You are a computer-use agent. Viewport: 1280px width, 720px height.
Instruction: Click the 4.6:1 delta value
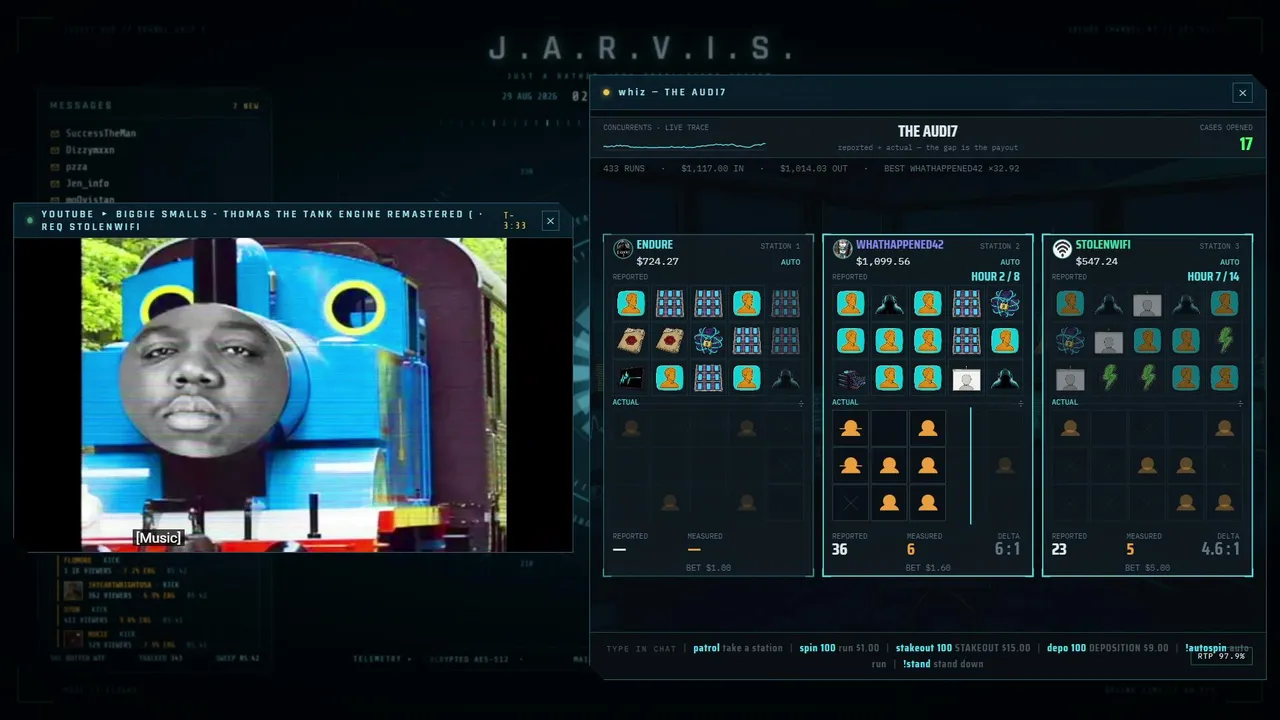coord(1221,549)
